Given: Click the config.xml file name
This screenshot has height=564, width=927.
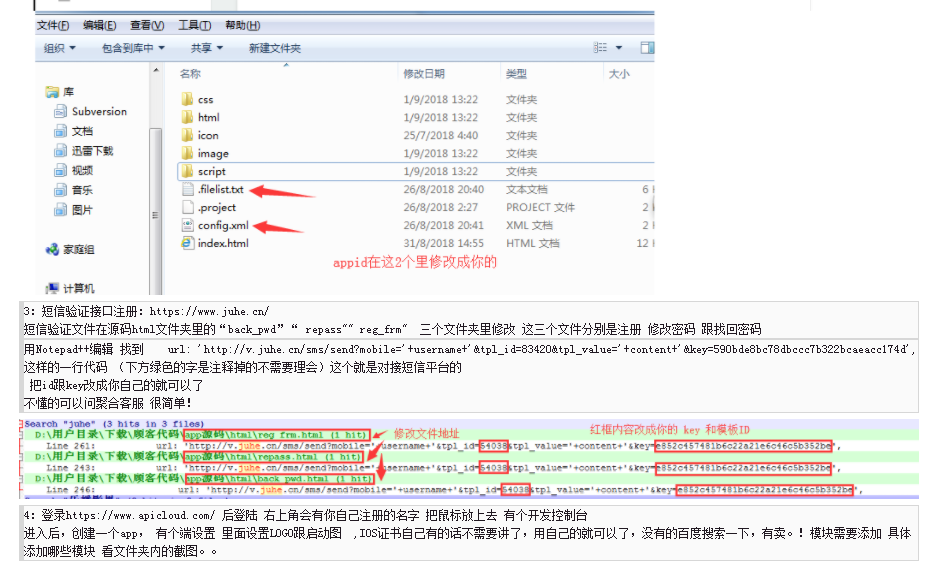Looking at the screenshot, I should pyautogui.click(x=223, y=225).
